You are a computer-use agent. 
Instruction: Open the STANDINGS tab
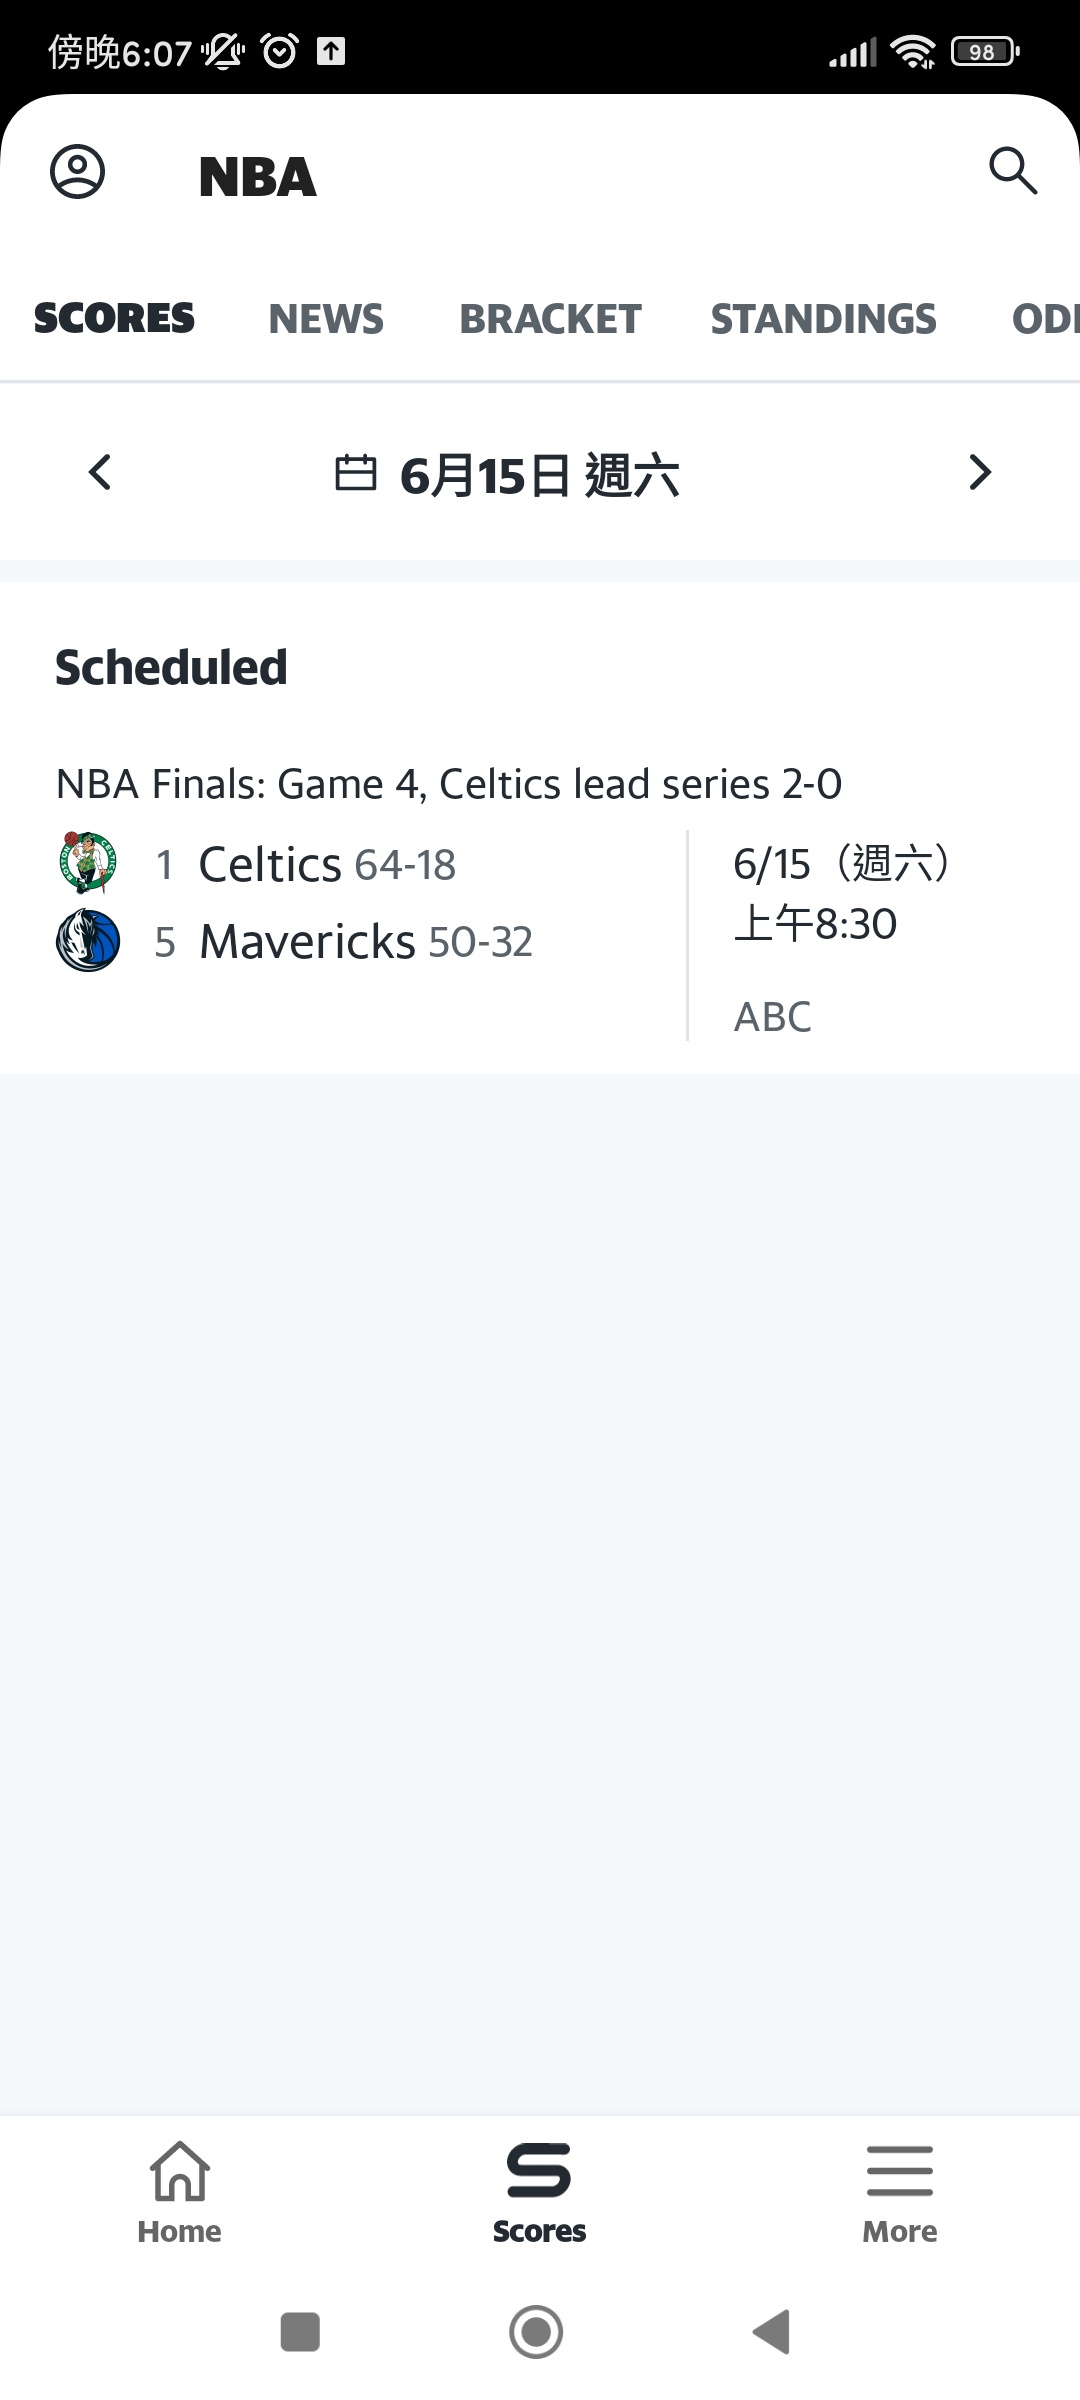coord(823,319)
